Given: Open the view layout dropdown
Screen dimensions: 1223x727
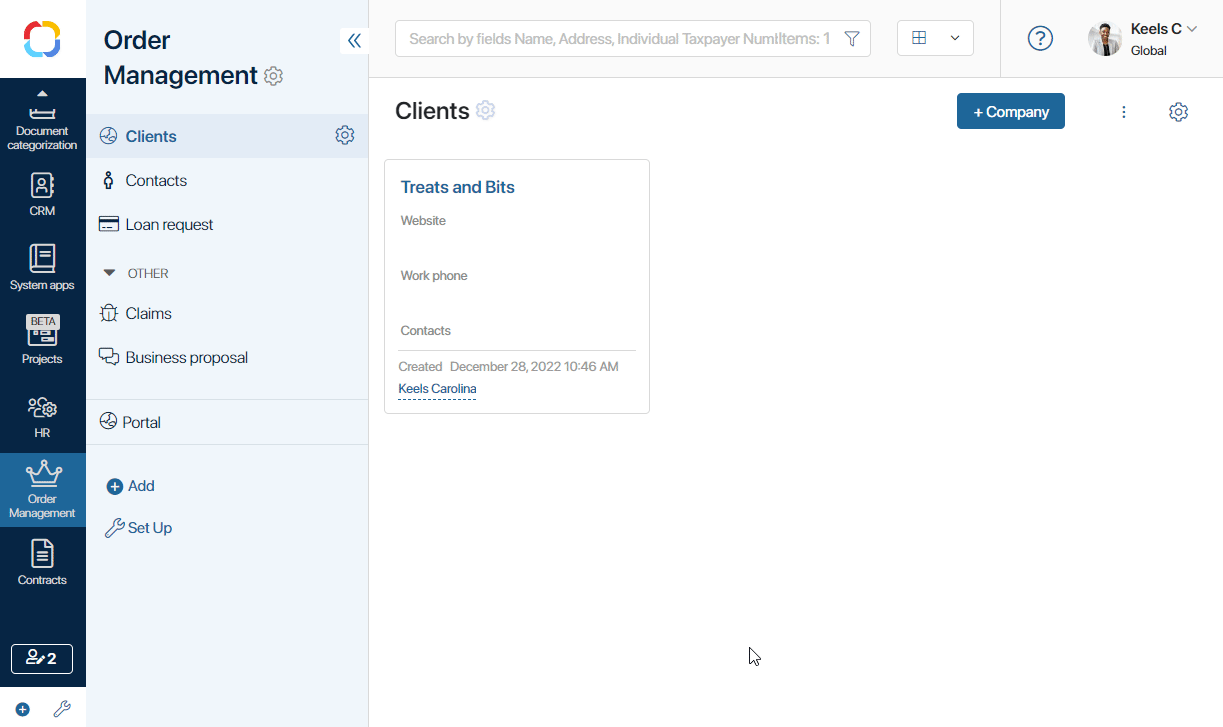Looking at the screenshot, I should click(935, 38).
